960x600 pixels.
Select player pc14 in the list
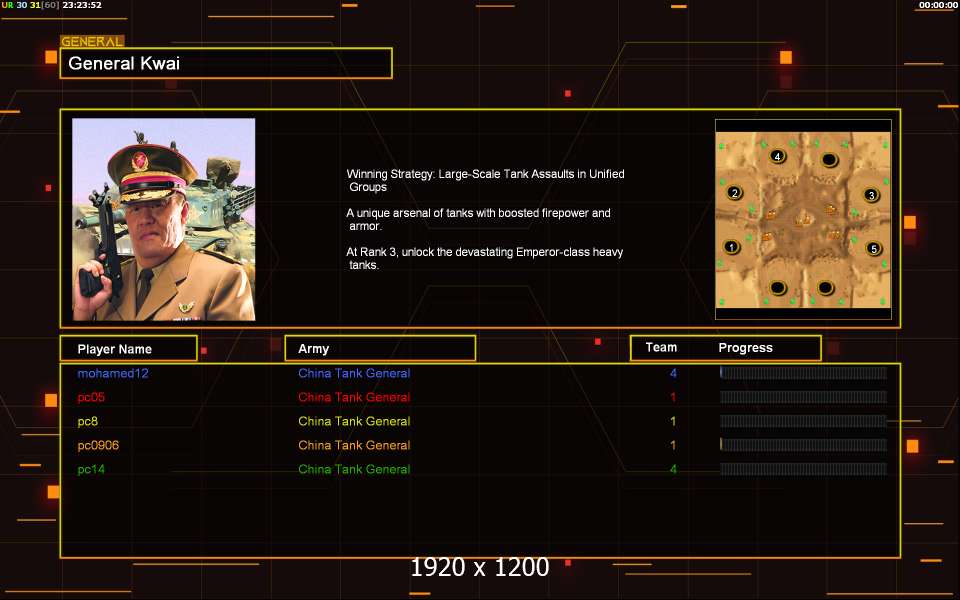(x=91, y=469)
